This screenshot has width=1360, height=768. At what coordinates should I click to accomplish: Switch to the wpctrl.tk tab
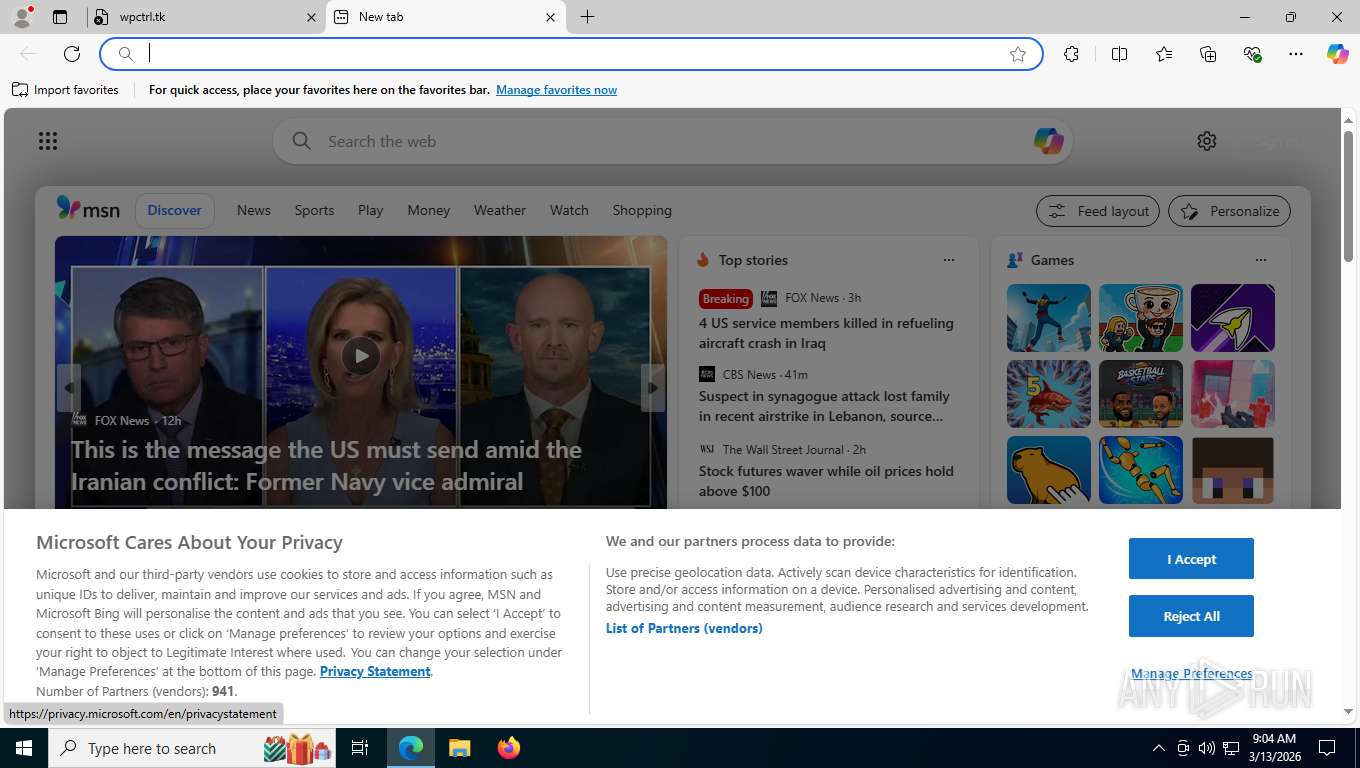pyautogui.click(x=205, y=17)
